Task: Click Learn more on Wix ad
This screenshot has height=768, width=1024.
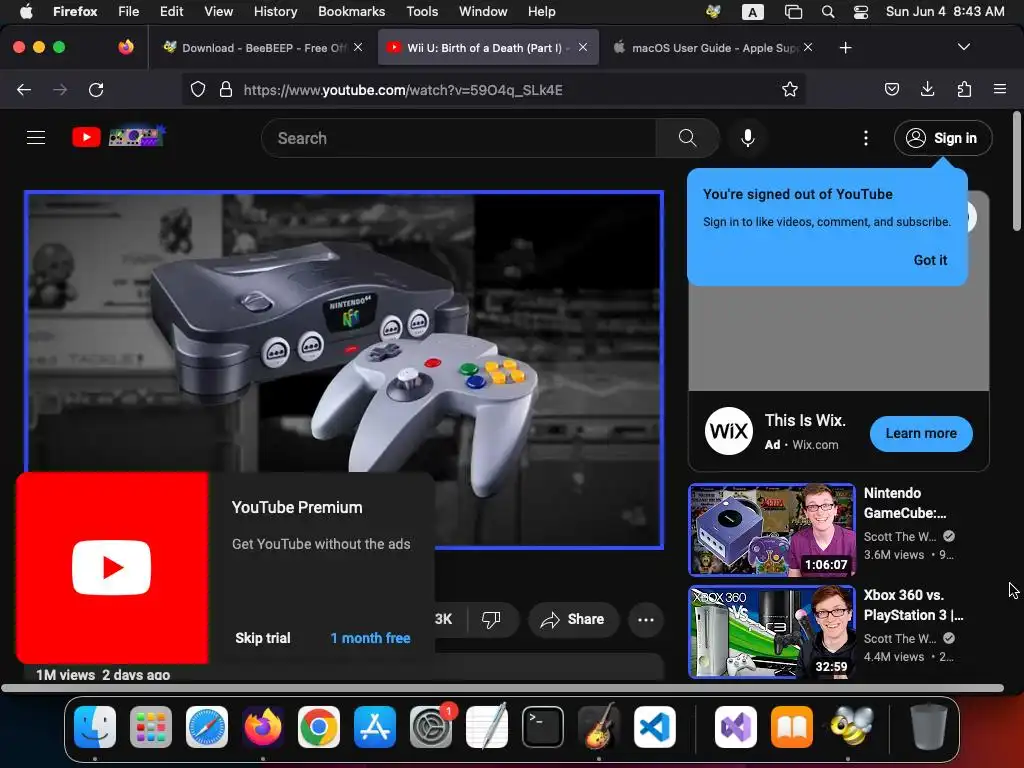Action: click(921, 434)
